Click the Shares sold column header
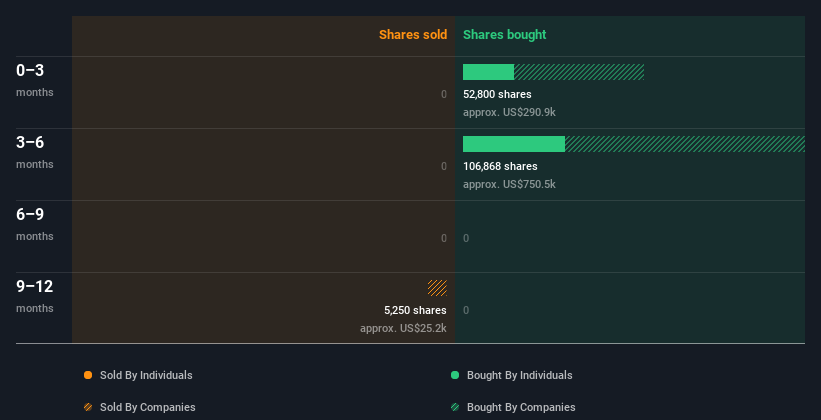 (413, 35)
